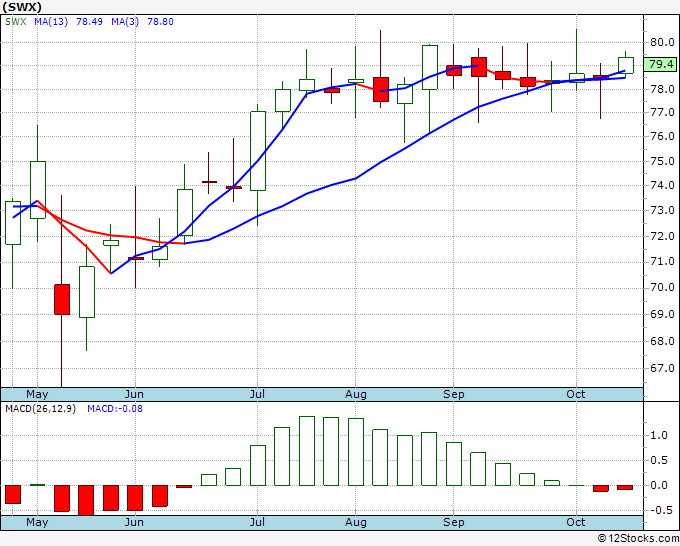Select Aug on the price chart date axis
This screenshot has width=680, height=546.
356,395
